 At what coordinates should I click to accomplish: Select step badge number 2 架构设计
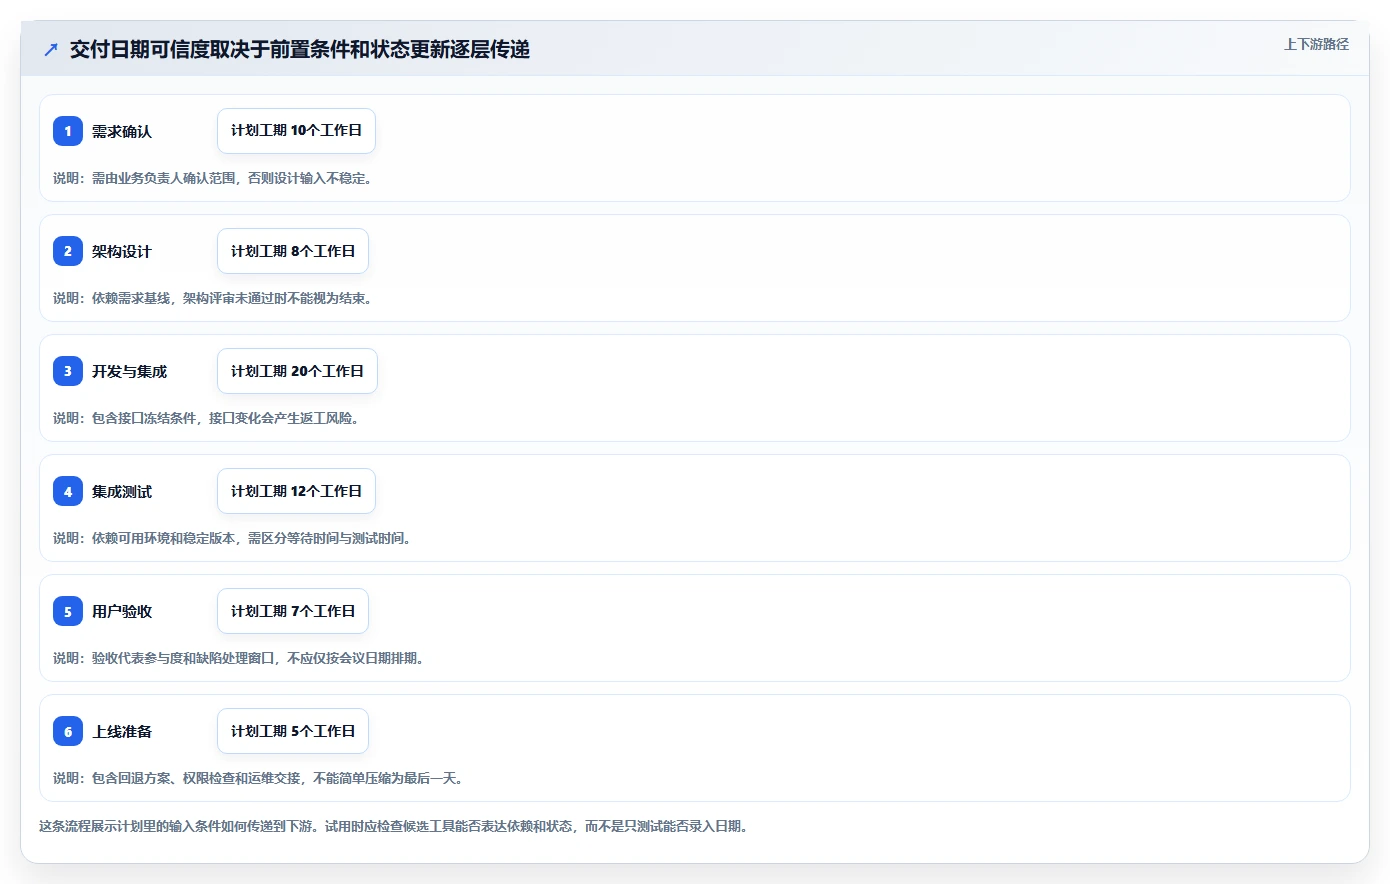tap(68, 251)
